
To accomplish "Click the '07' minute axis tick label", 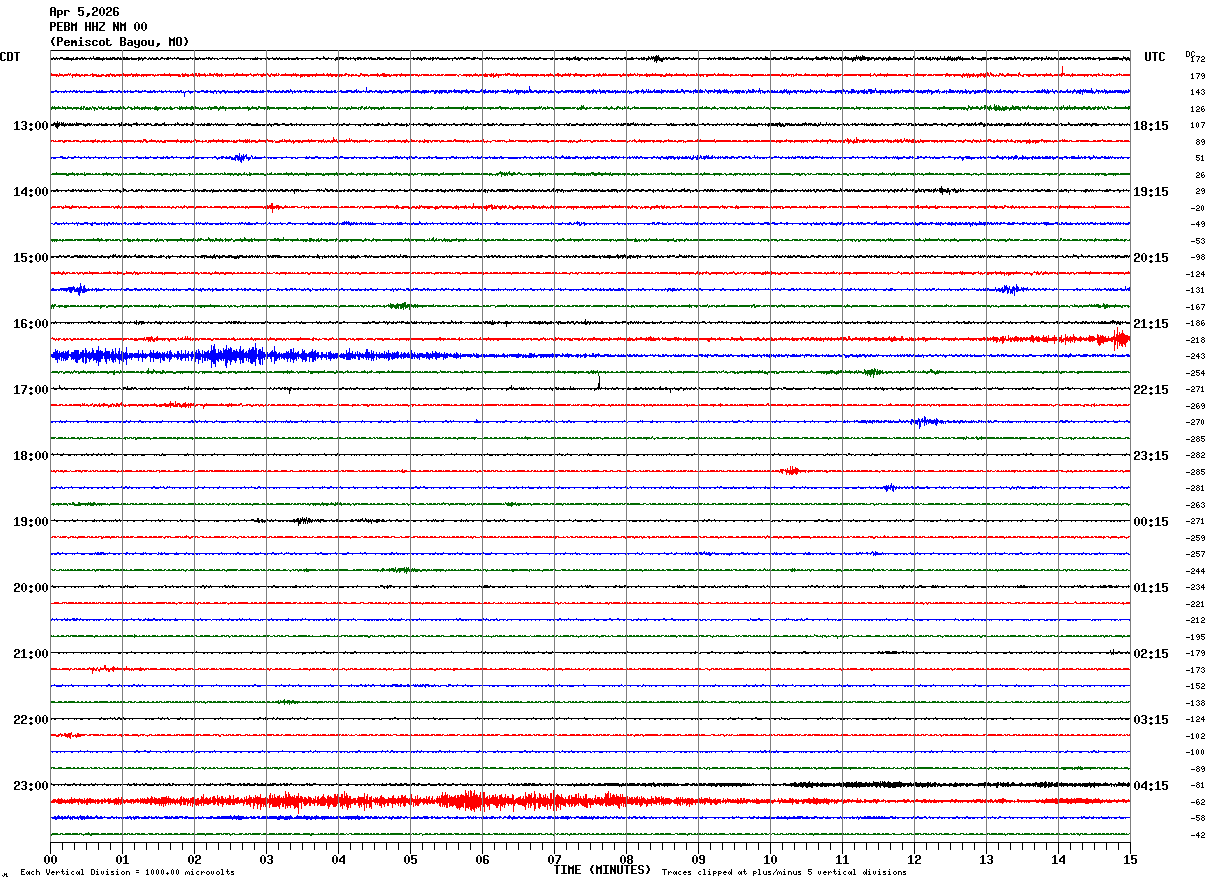I will [x=554, y=859].
